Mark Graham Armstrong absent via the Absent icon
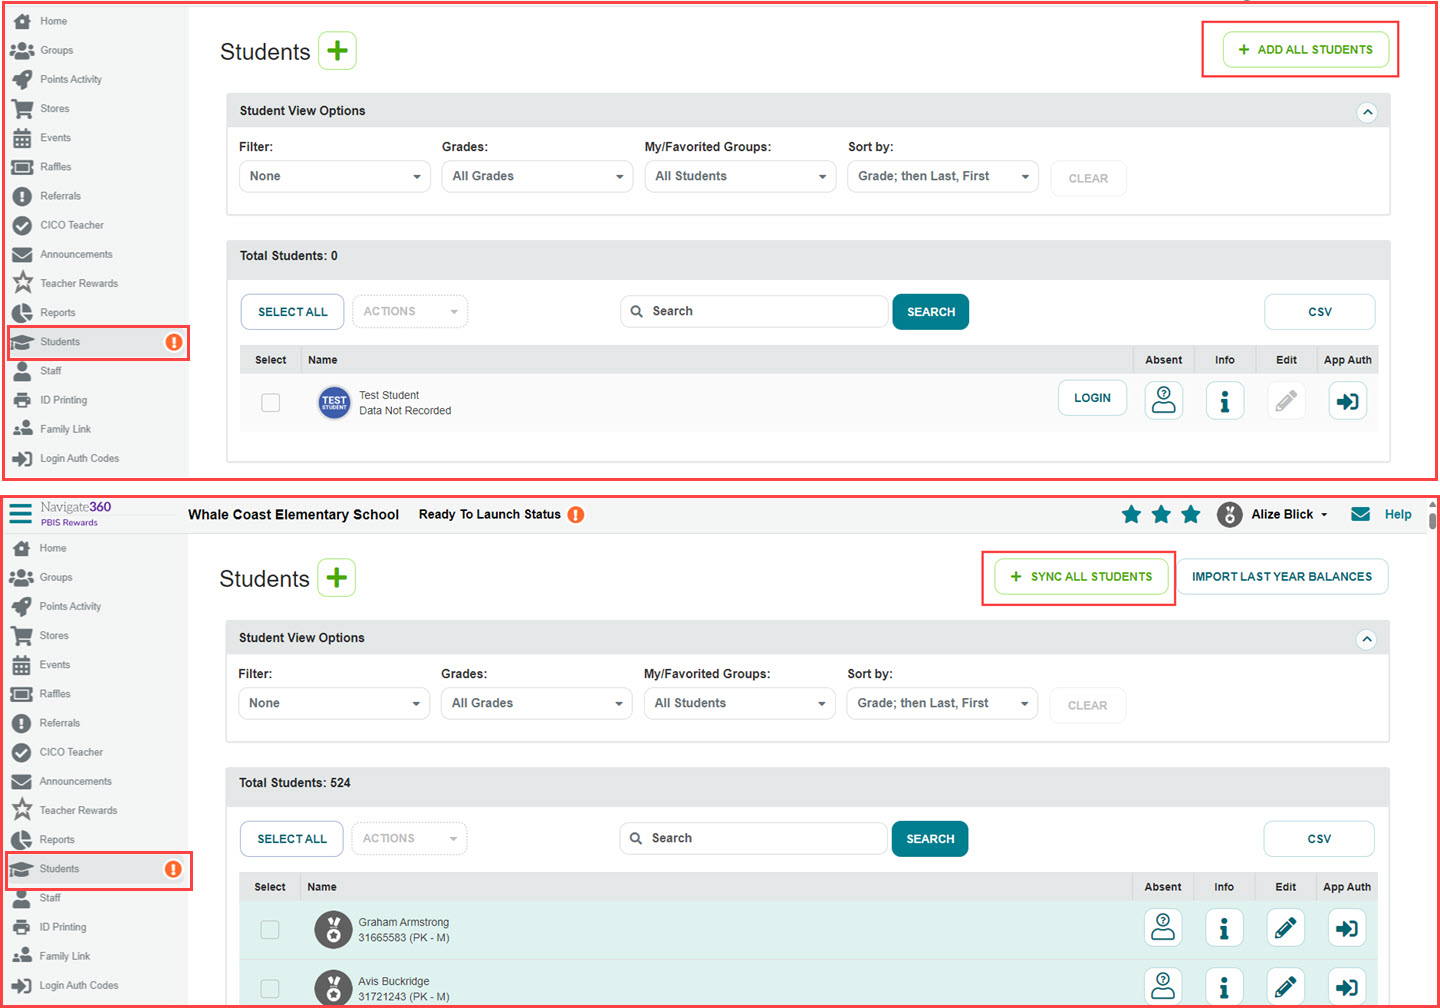Image resolution: width=1440 pixels, height=1008 pixels. click(x=1163, y=928)
